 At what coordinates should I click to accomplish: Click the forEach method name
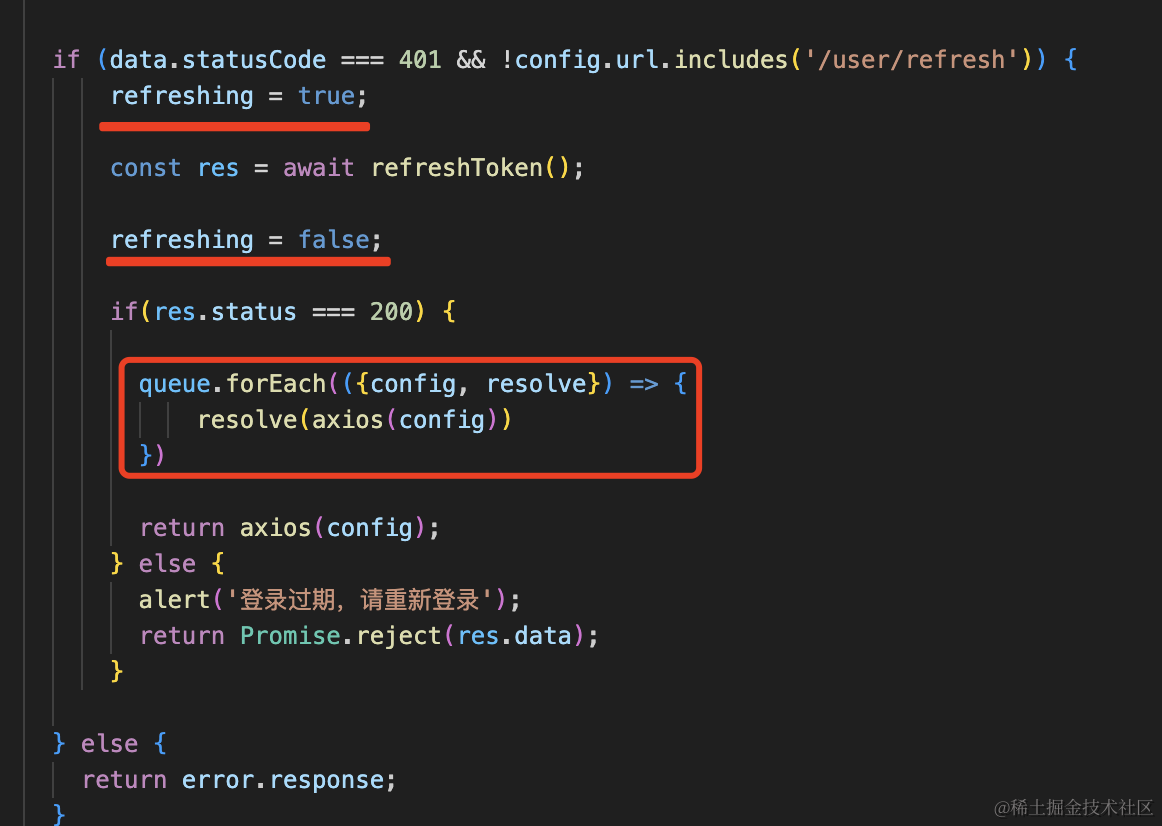pos(277,384)
